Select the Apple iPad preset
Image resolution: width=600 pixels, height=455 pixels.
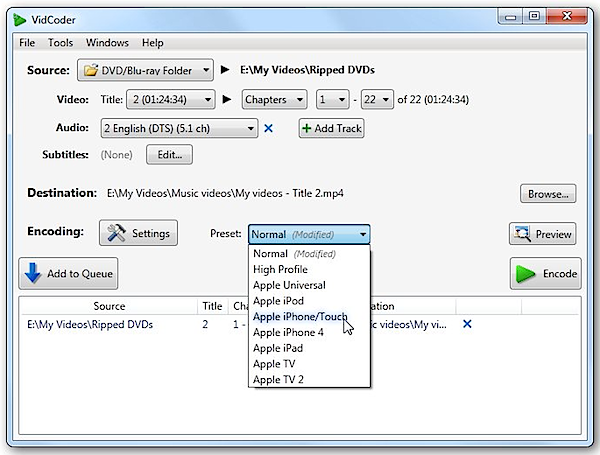click(309, 348)
